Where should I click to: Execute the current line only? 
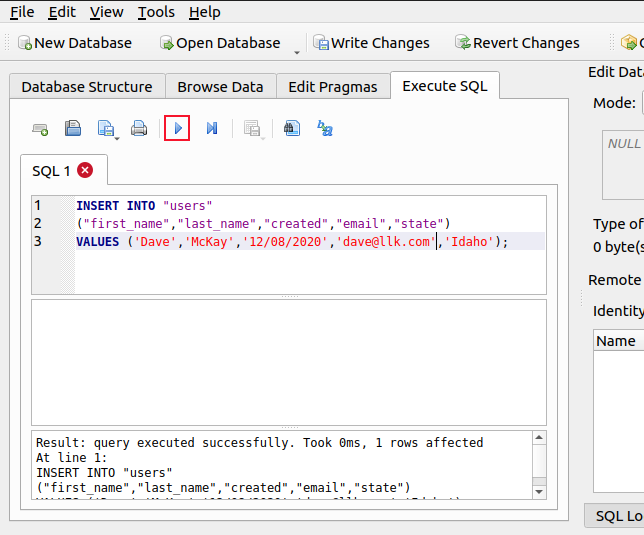pyautogui.click(x=212, y=128)
